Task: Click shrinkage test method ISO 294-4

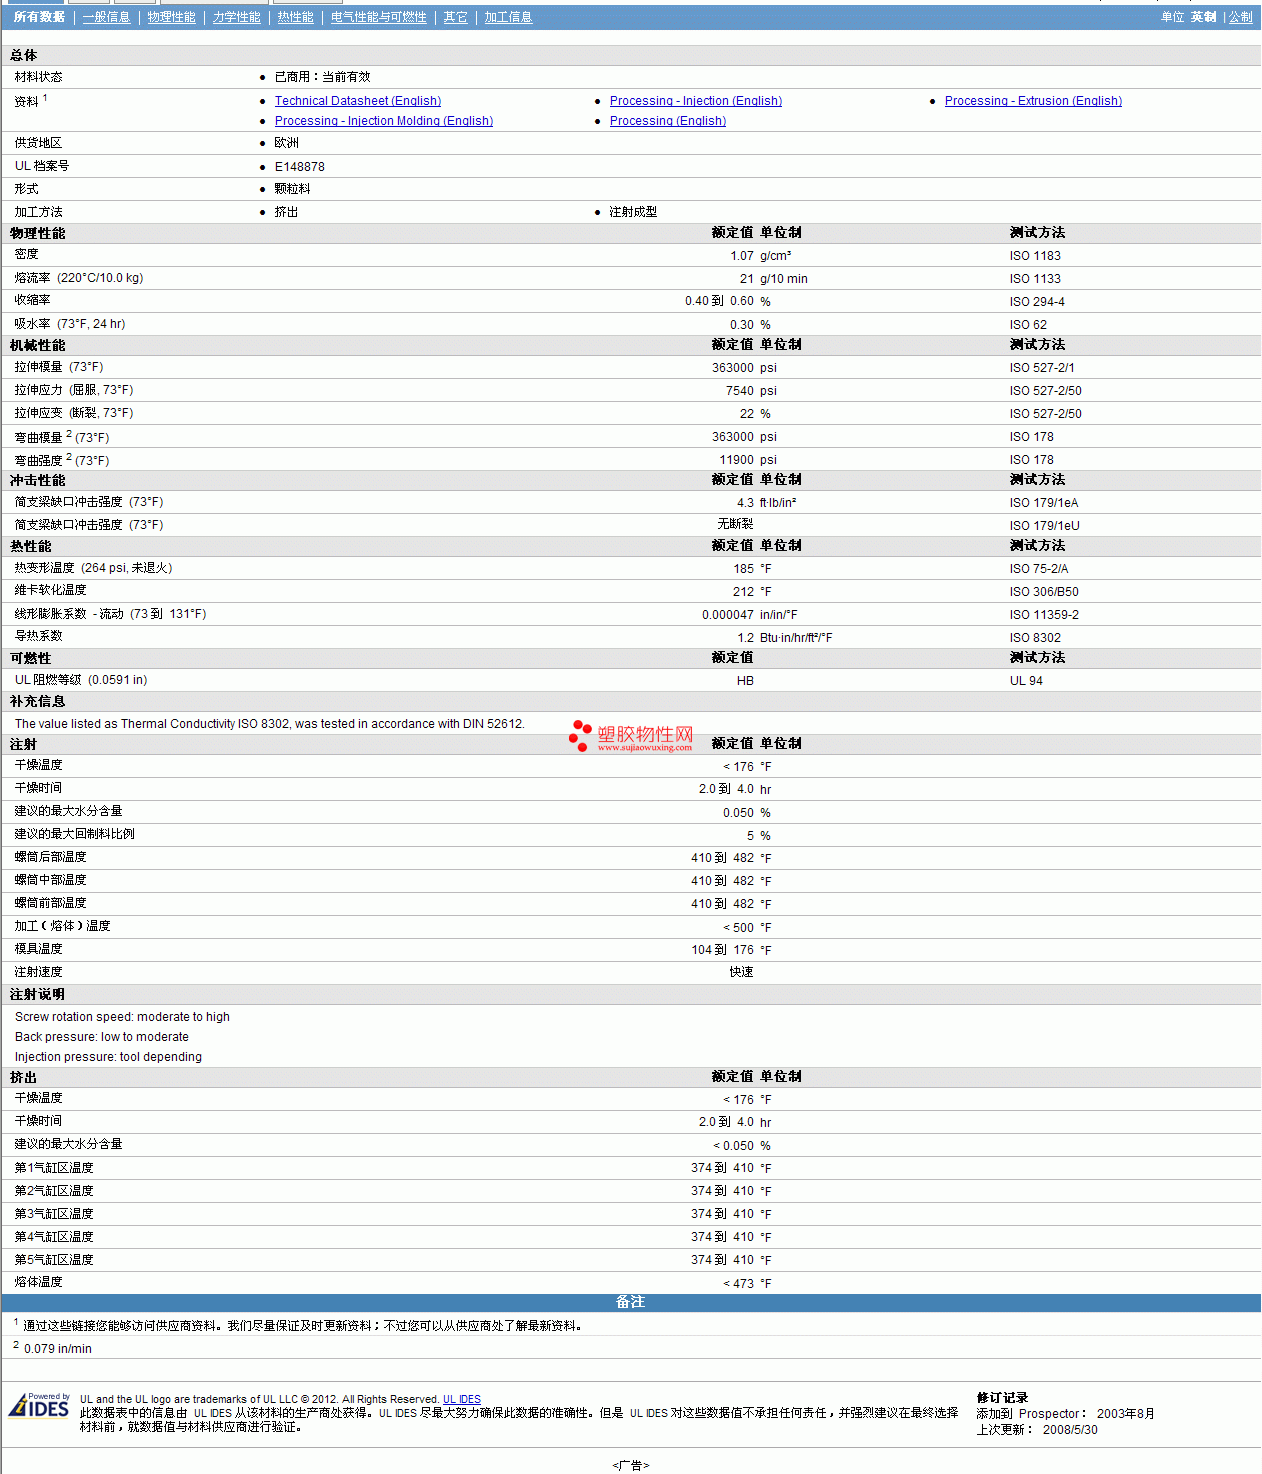Action: click(1037, 302)
